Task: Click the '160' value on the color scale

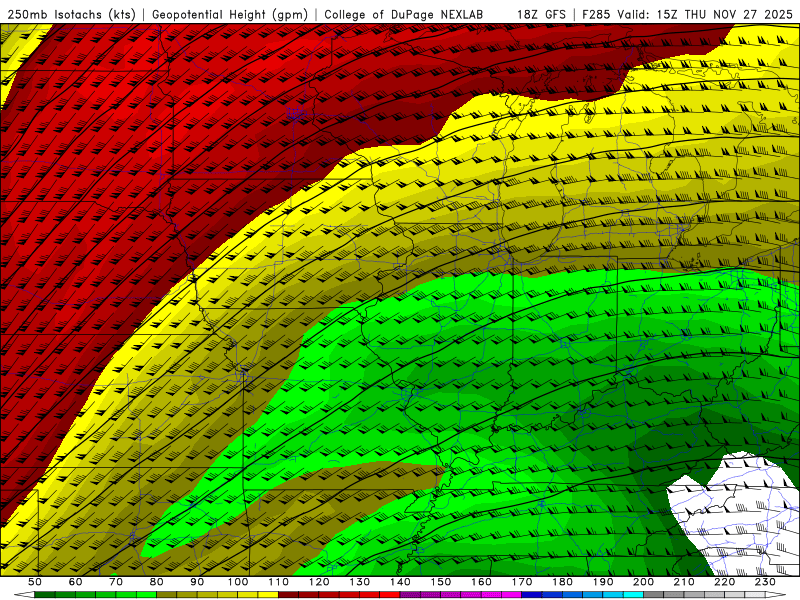Action: (x=481, y=582)
